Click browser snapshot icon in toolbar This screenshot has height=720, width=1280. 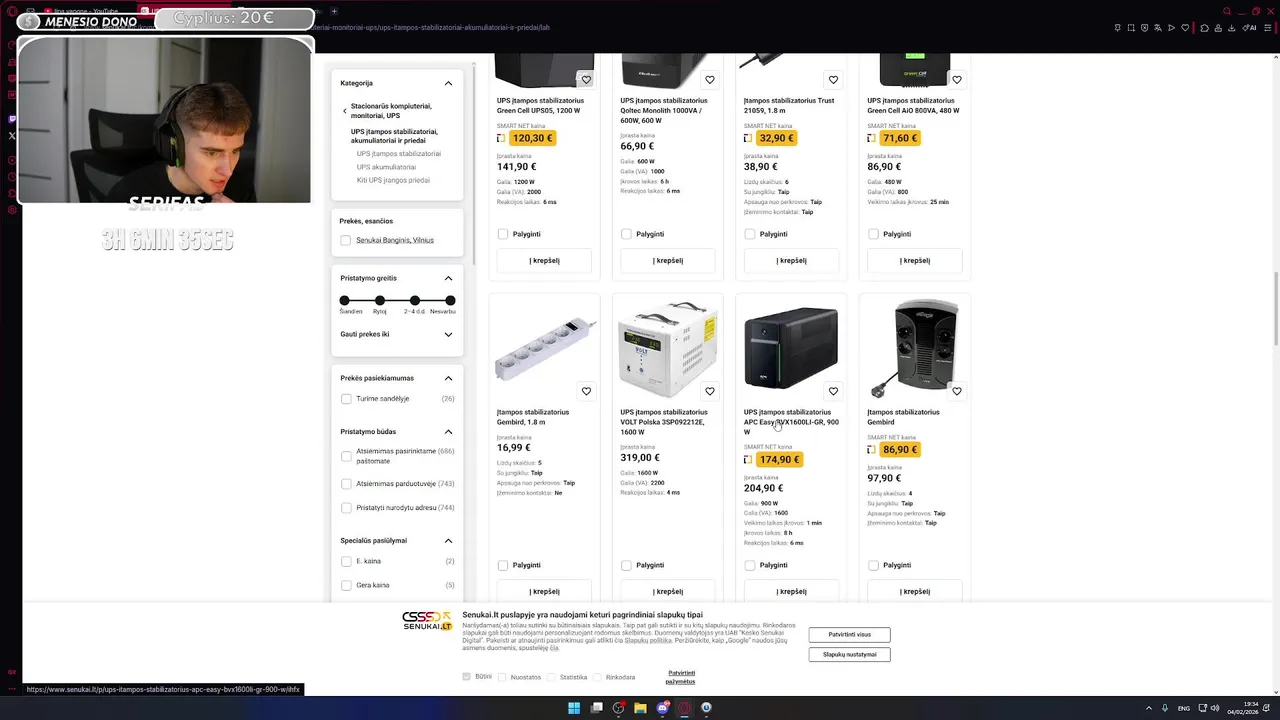[1131, 28]
